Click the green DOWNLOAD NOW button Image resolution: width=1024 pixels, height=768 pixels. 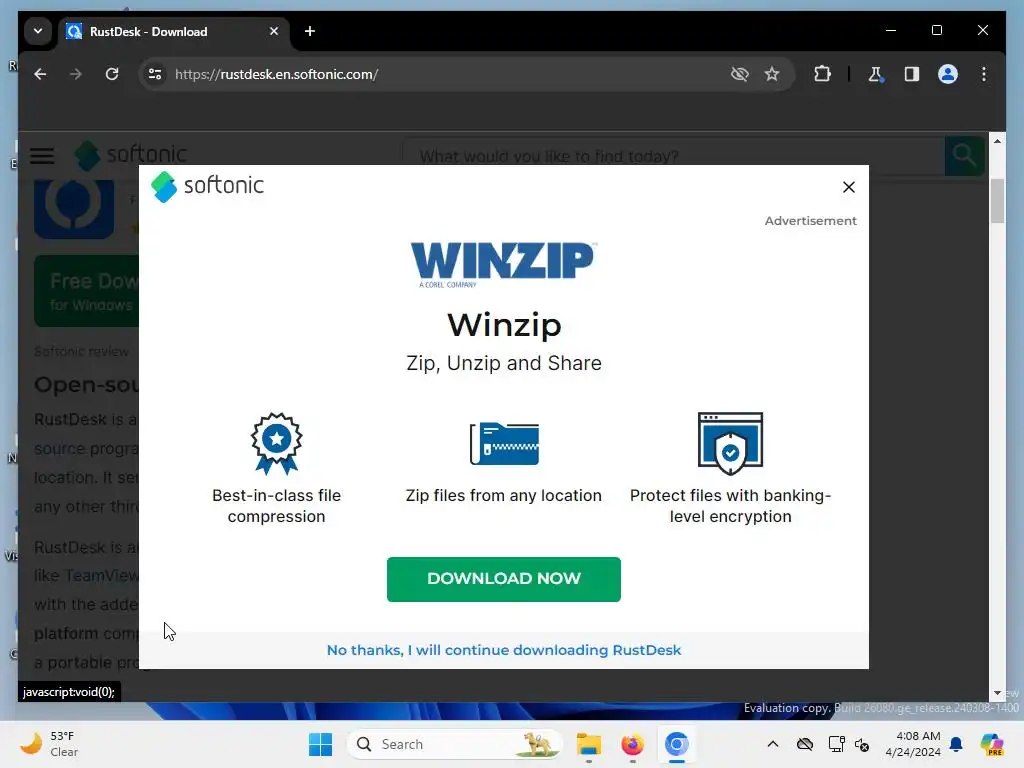click(x=504, y=579)
